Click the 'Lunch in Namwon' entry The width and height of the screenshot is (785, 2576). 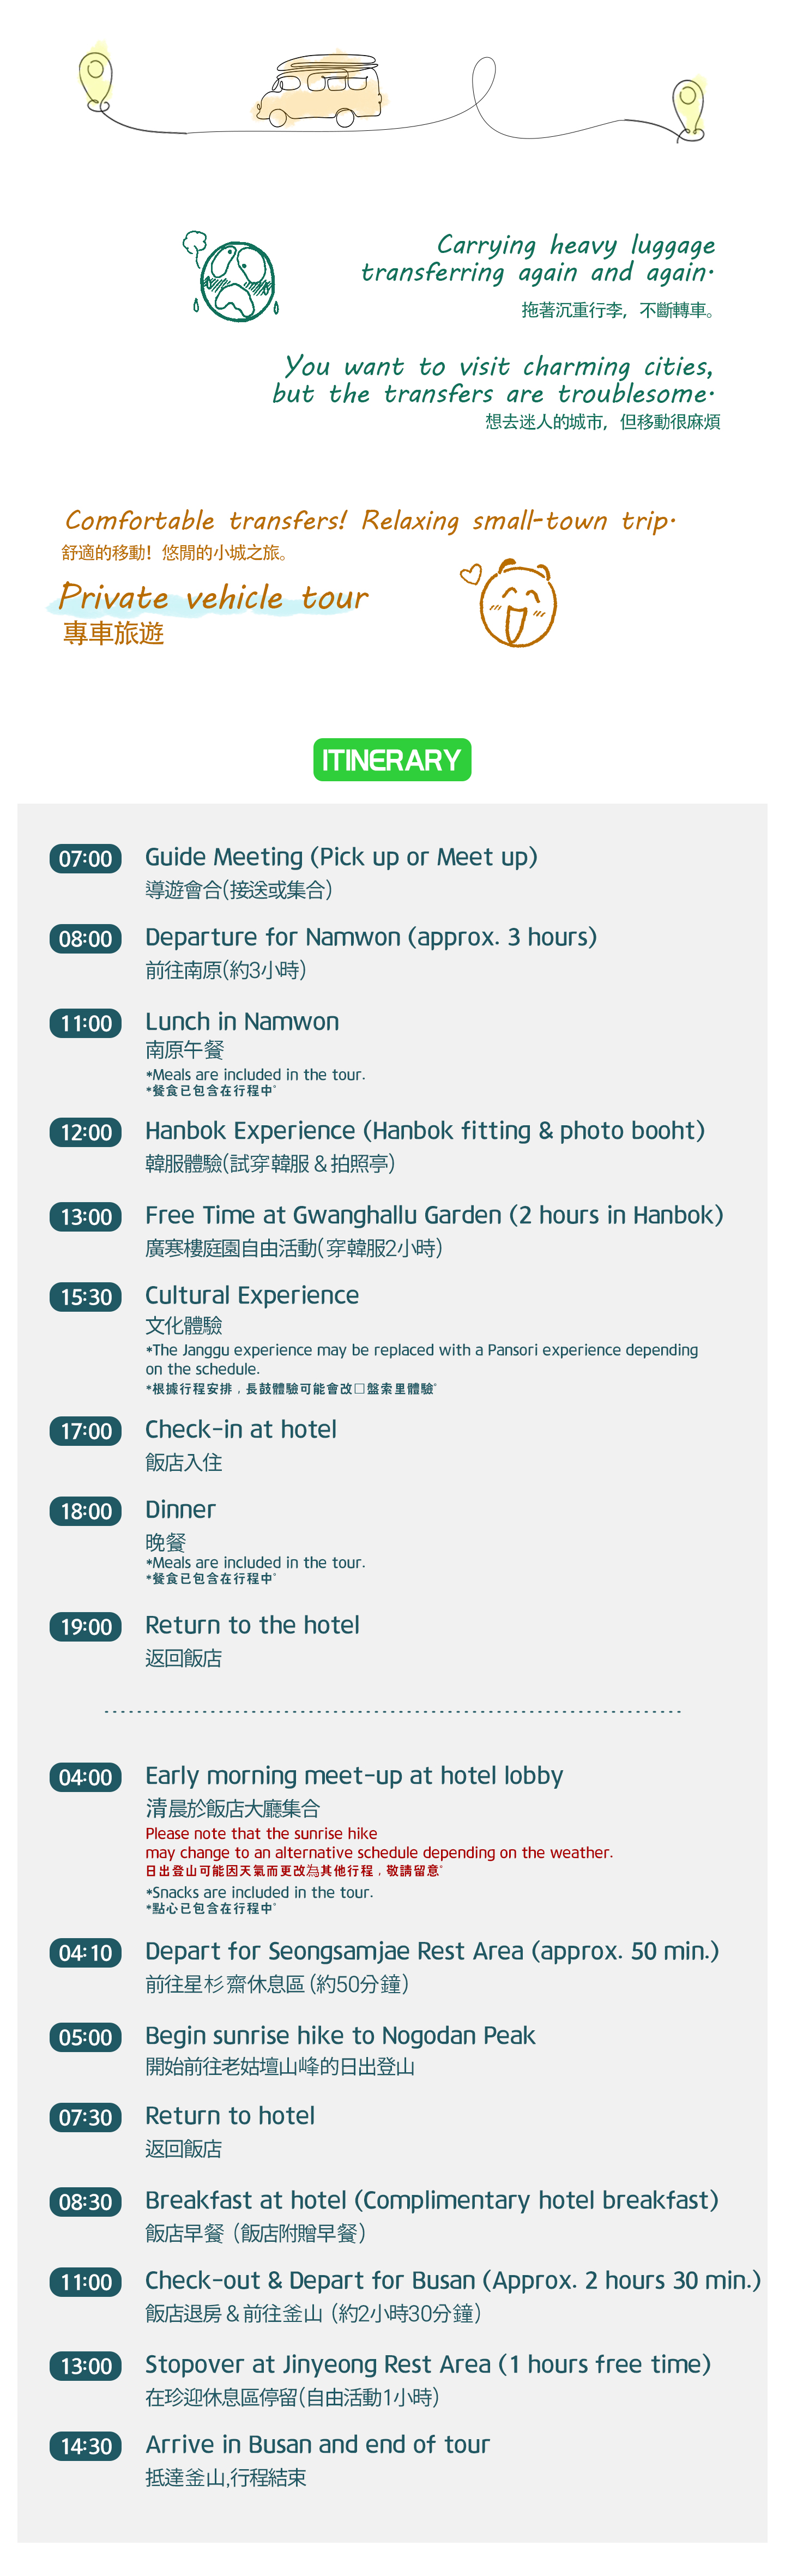point(242,1021)
